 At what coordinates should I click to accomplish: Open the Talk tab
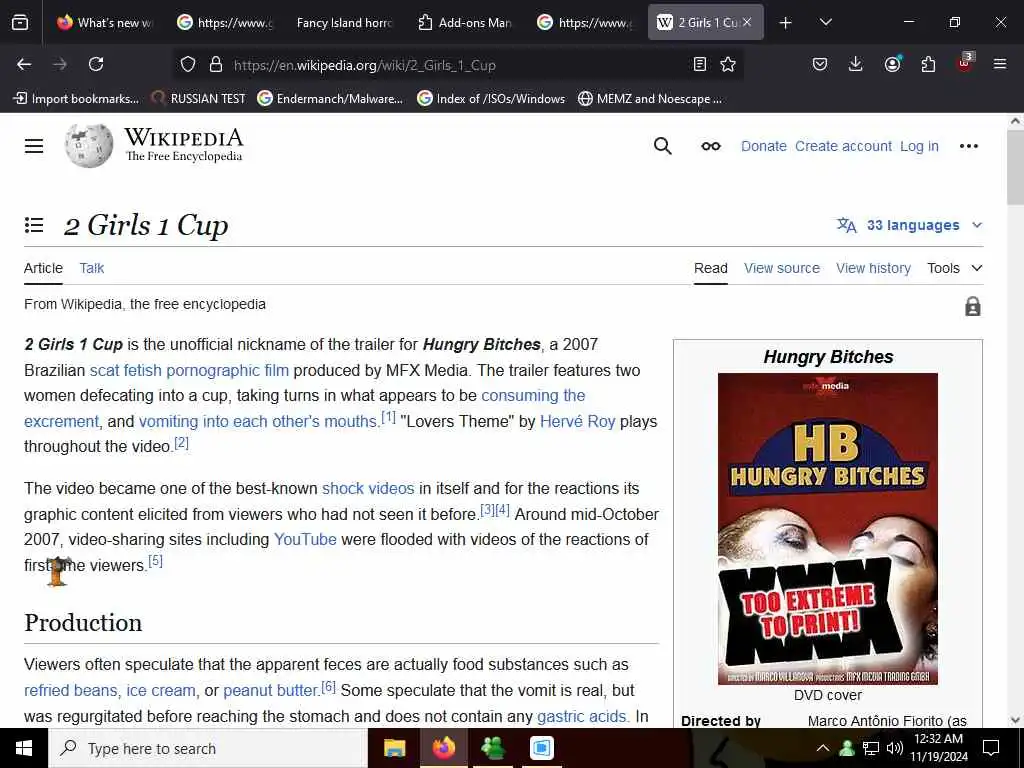[x=91, y=268]
